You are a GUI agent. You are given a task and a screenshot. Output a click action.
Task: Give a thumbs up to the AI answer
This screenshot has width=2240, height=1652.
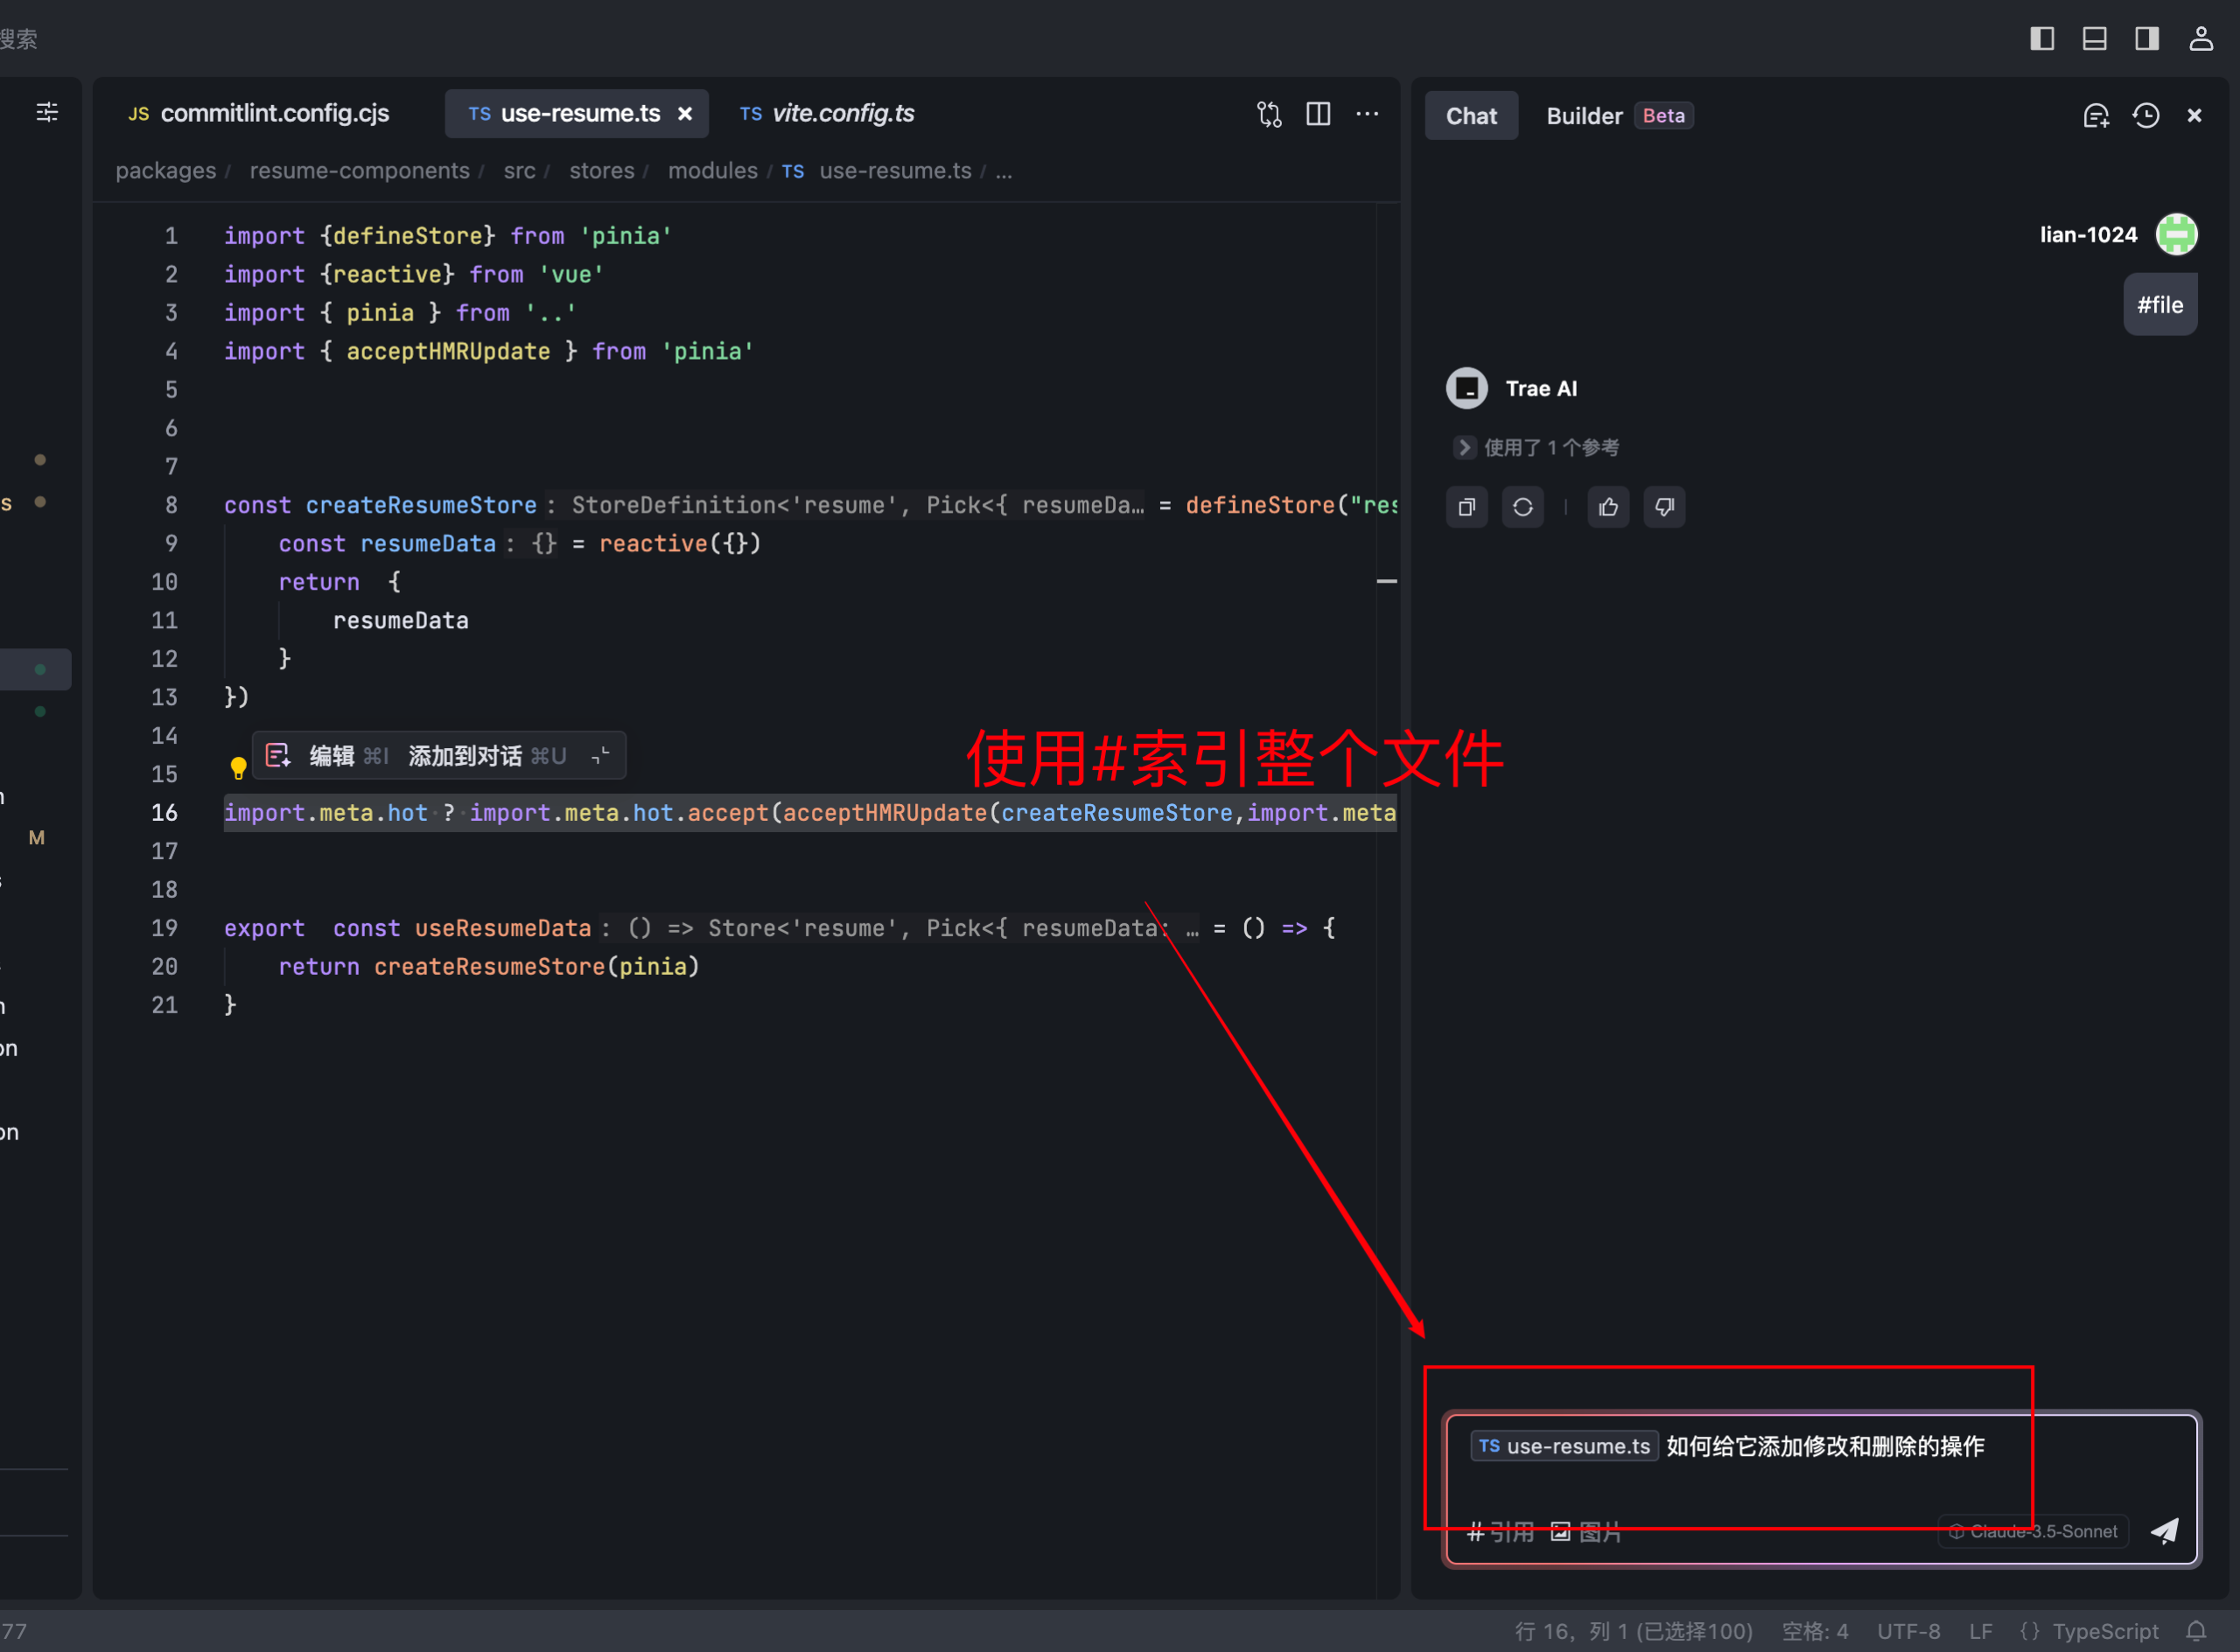1608,507
